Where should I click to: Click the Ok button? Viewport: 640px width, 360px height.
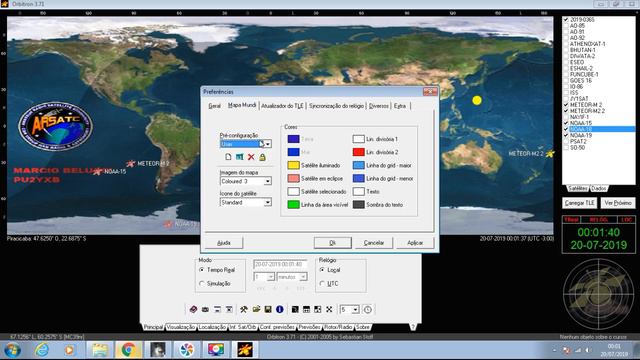tap(333, 242)
